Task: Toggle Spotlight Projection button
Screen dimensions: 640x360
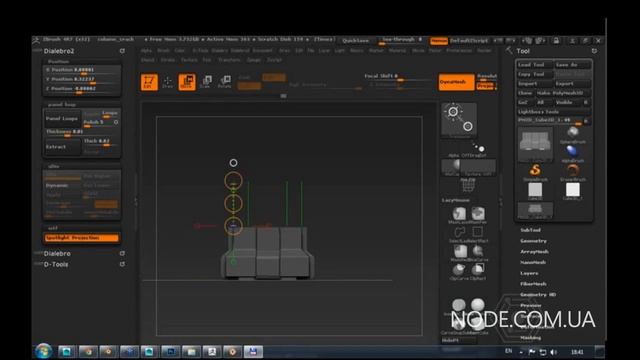Action: click(x=82, y=238)
